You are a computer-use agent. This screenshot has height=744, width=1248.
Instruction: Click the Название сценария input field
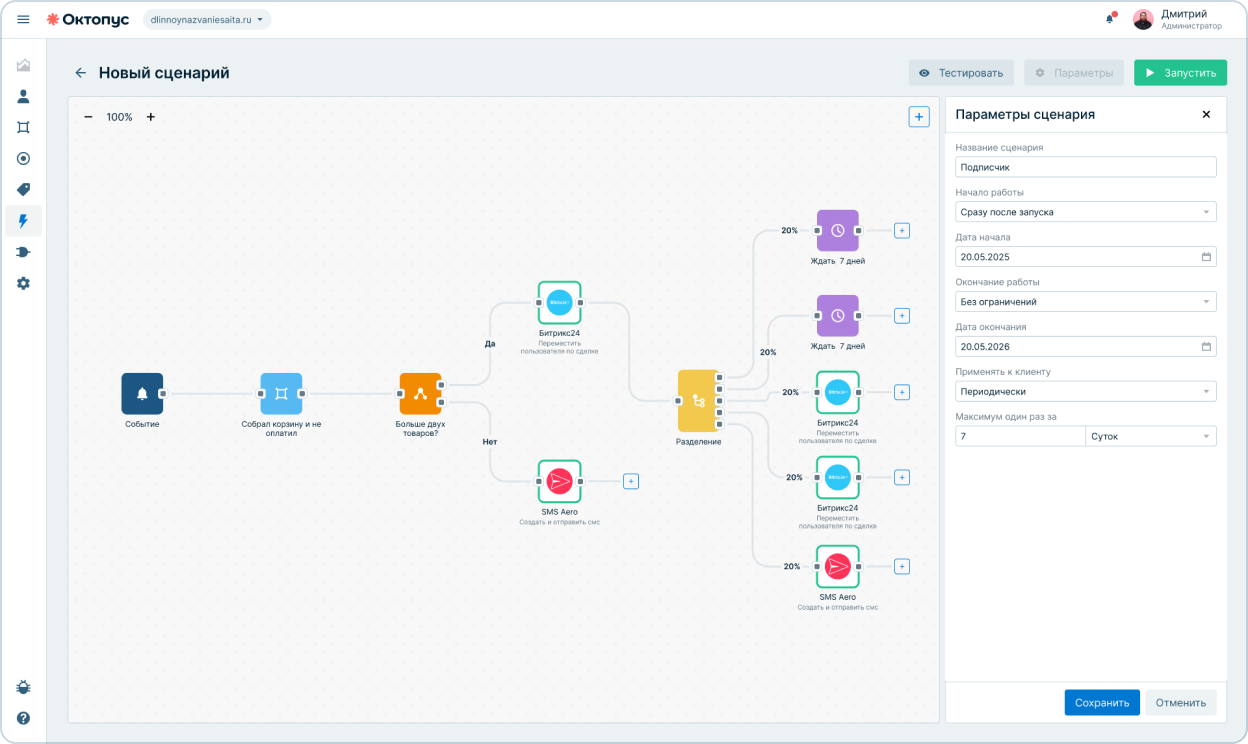point(1085,167)
